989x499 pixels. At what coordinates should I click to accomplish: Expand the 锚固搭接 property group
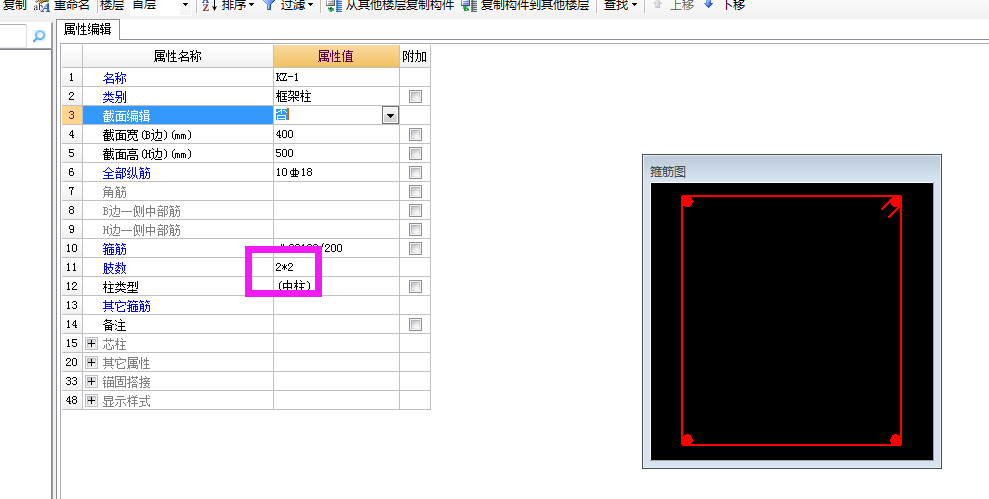coord(91,382)
